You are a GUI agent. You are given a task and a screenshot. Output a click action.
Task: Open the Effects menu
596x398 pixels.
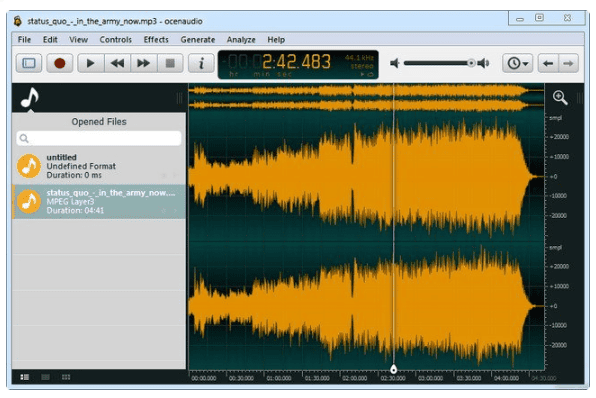(156, 40)
